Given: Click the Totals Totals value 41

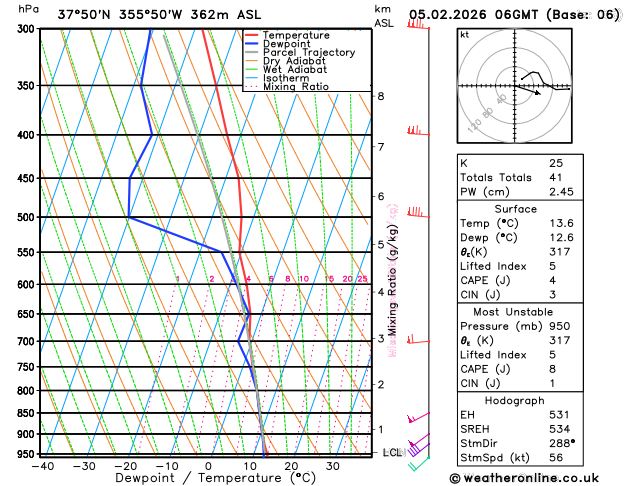Looking at the screenshot, I should [556, 178].
